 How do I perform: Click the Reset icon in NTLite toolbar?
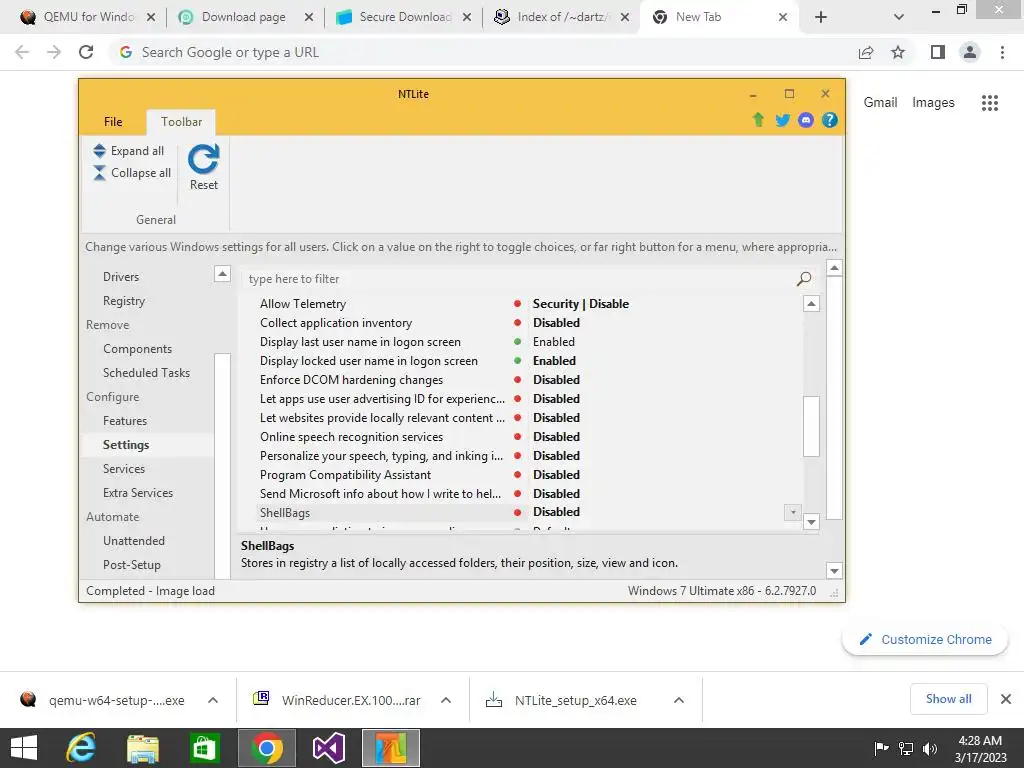pyautogui.click(x=203, y=167)
